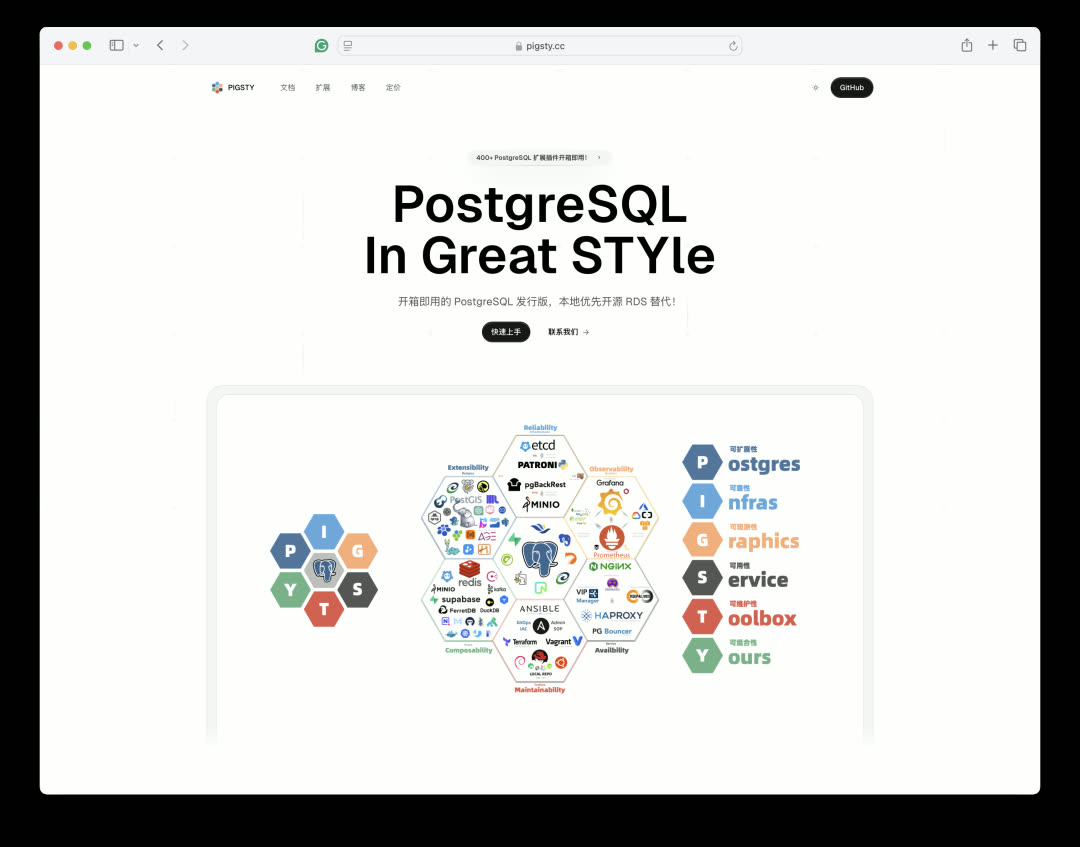Reload the pigsty.cc page
This screenshot has width=1080, height=847.
(733, 46)
